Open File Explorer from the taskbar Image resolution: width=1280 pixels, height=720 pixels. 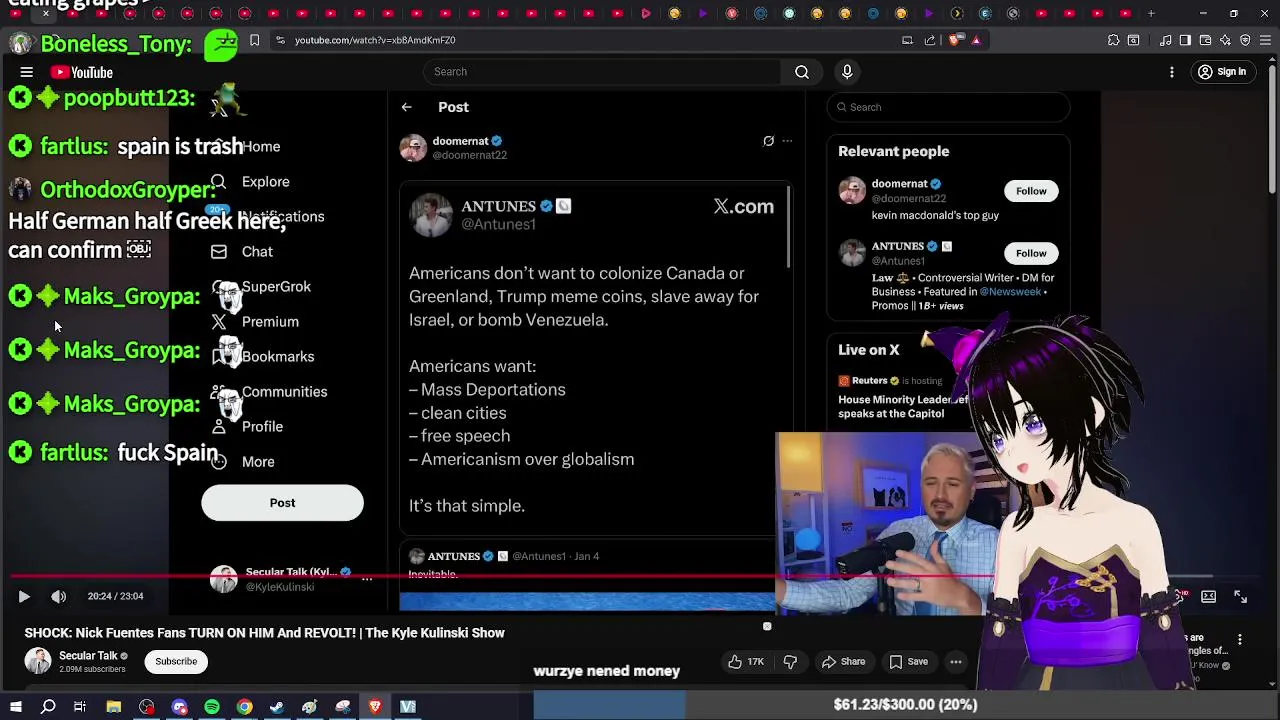pyautogui.click(x=114, y=707)
